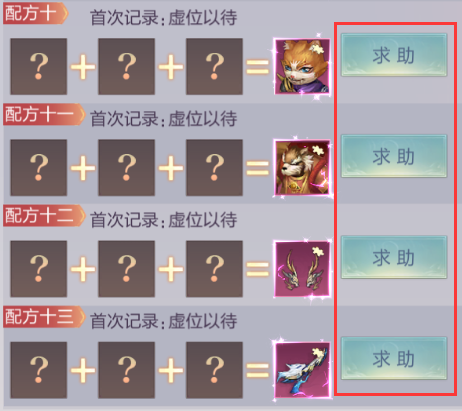Click the 求助 button for 配方十二
462x411 pixels.
(394, 257)
